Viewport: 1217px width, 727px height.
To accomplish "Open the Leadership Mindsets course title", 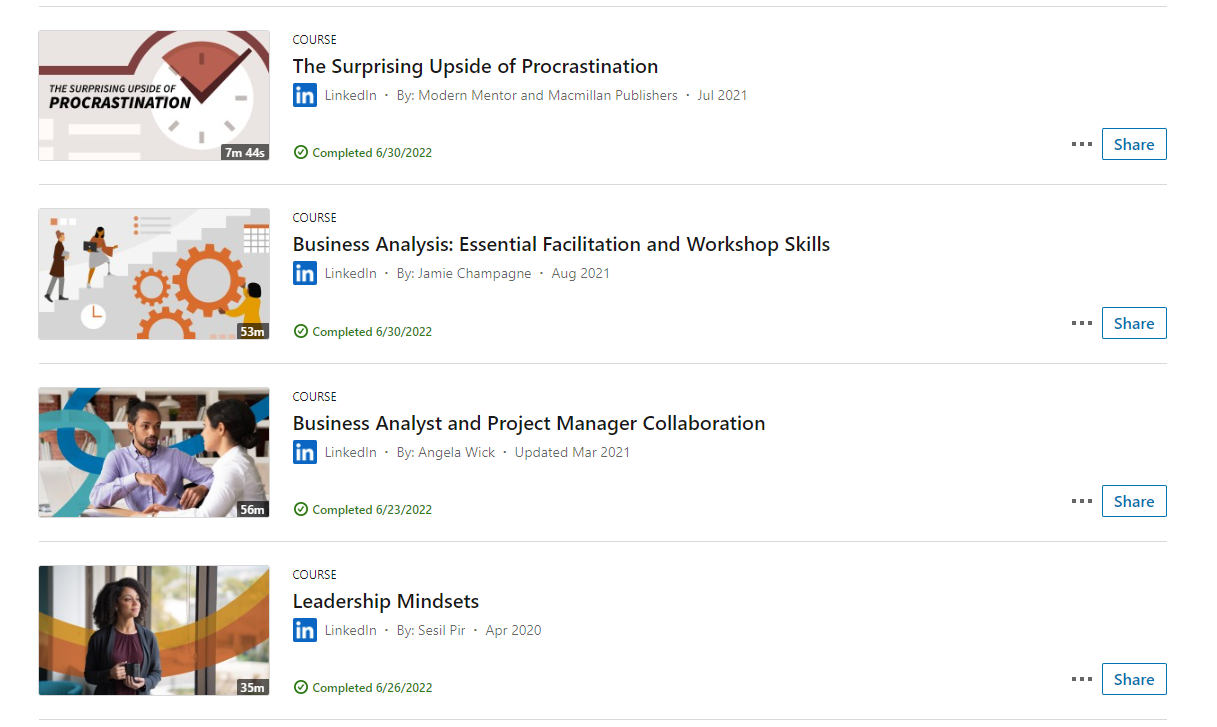I will click(x=385, y=601).
